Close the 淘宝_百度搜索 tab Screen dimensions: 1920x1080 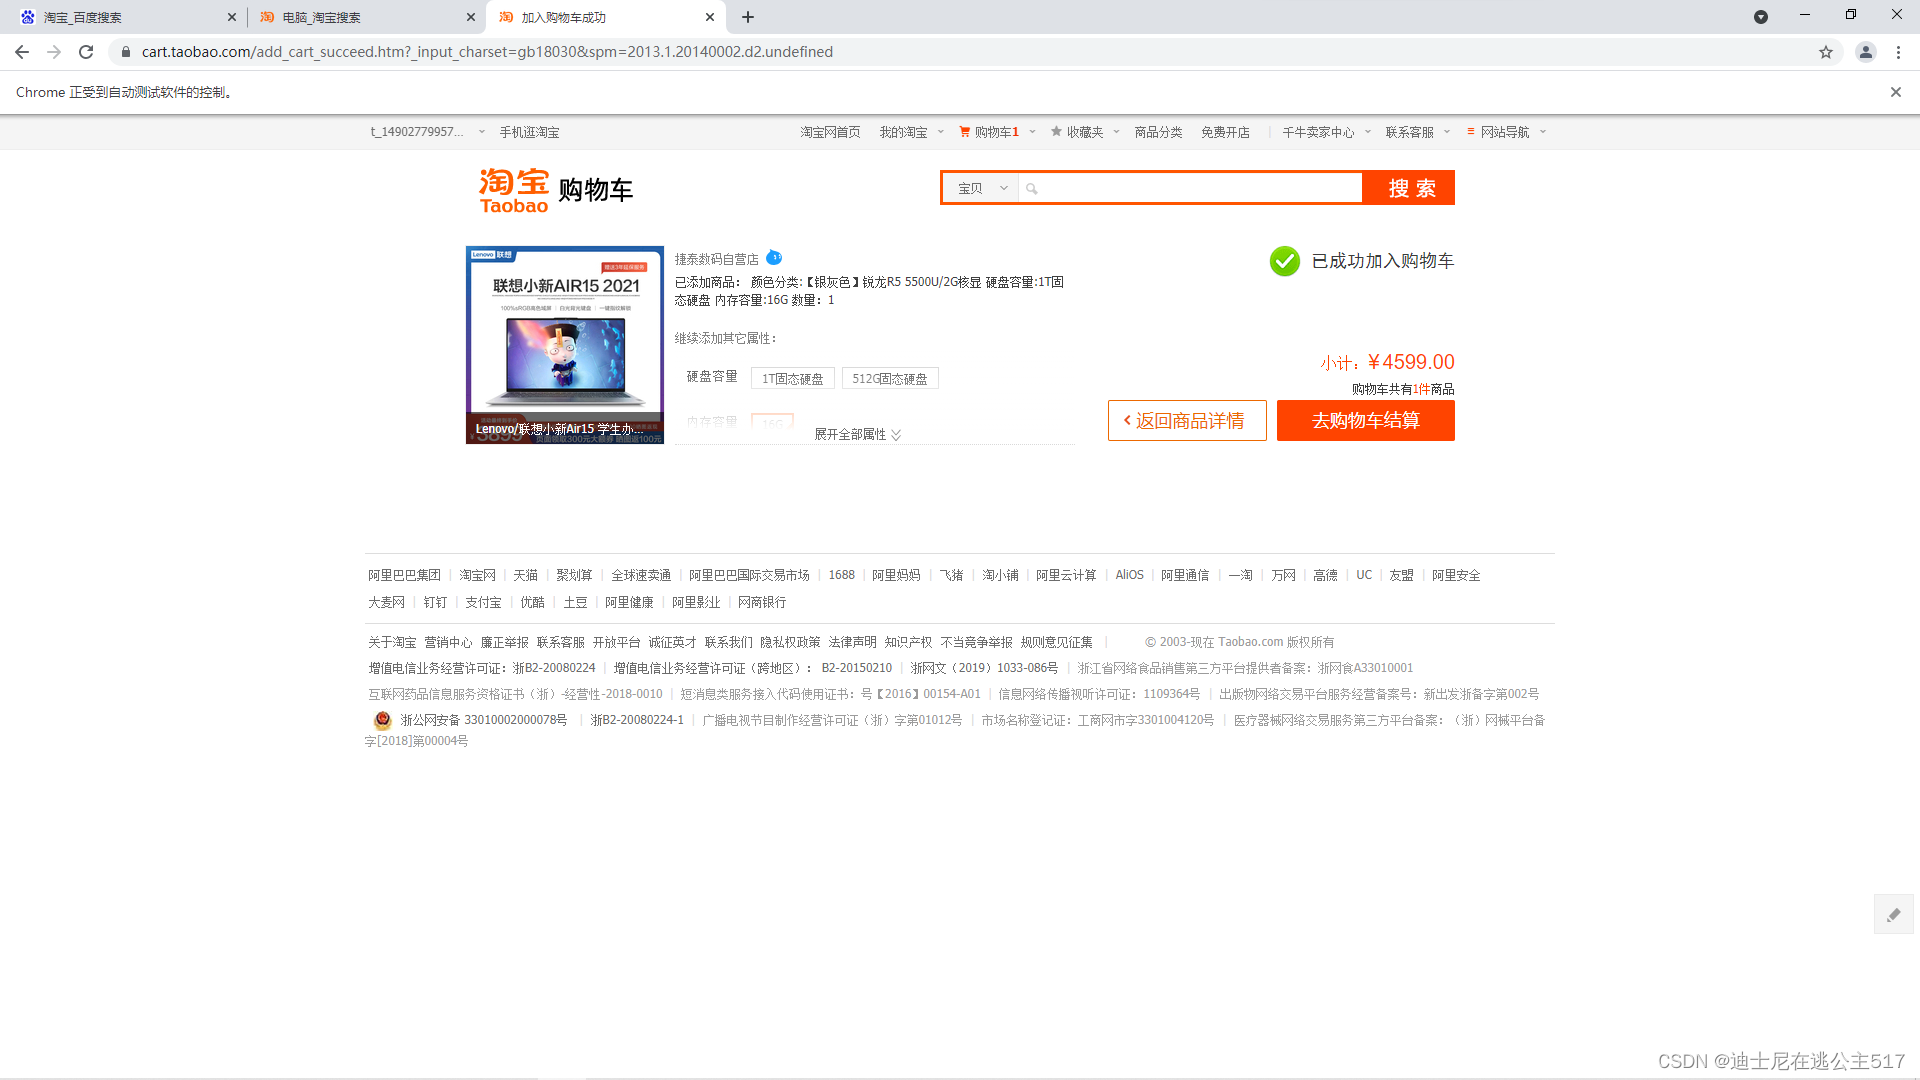pyautogui.click(x=232, y=17)
